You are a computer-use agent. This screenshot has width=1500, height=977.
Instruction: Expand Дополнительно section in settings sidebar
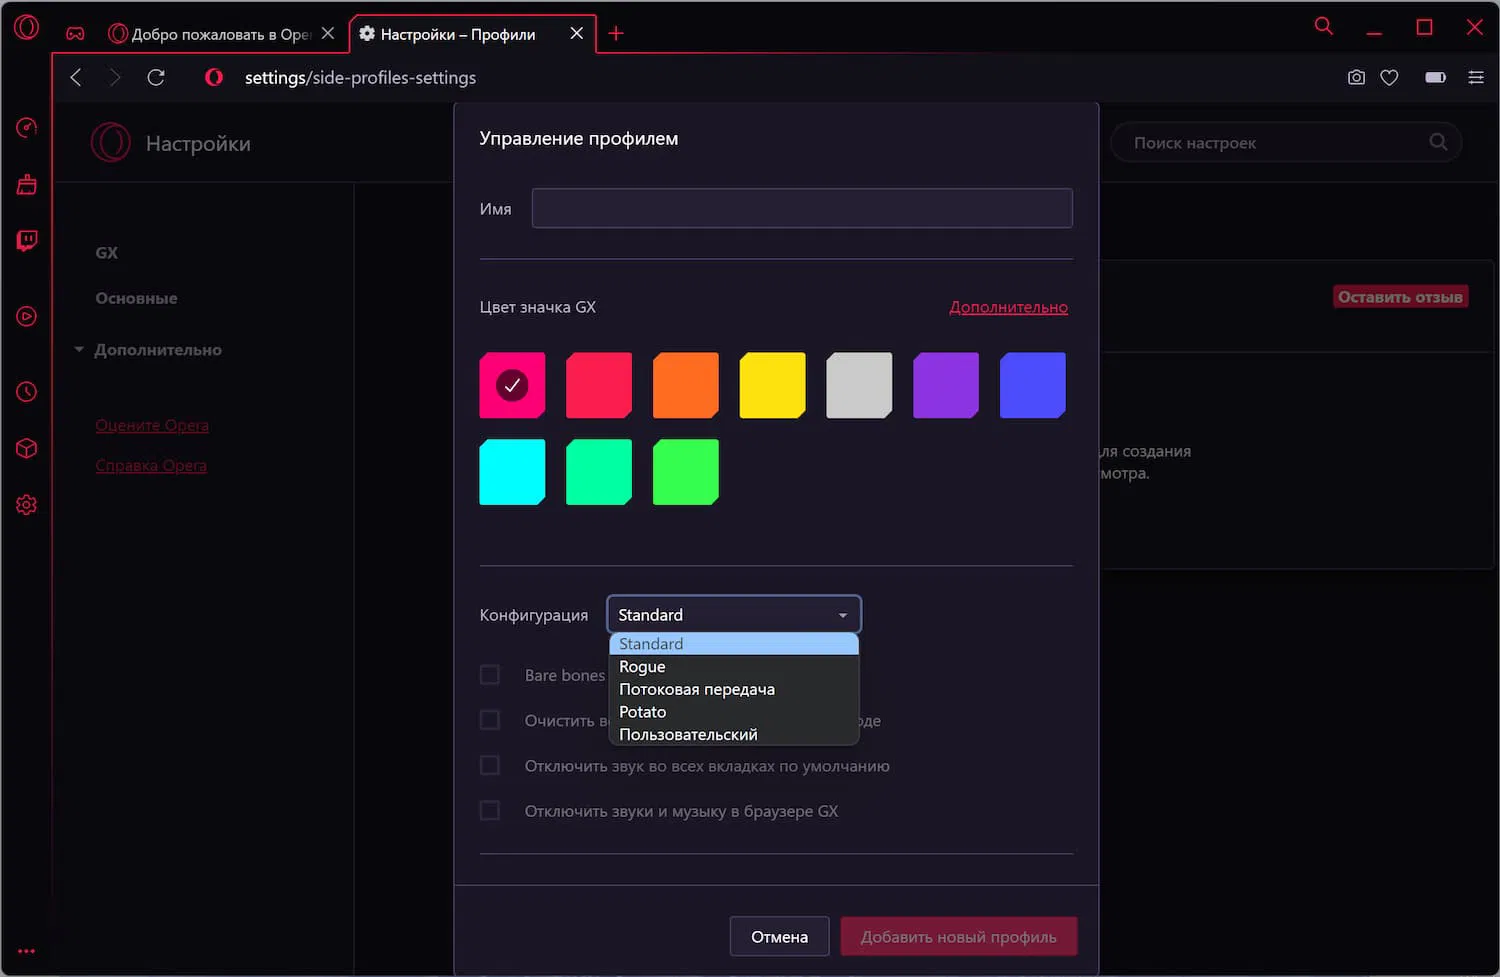point(149,350)
